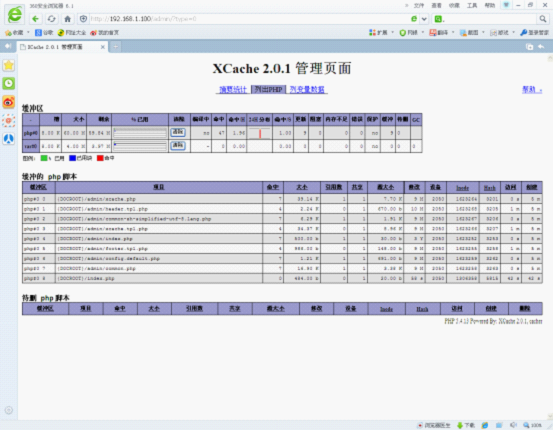Open the dotted circle sidebar icon

click(x=9, y=121)
